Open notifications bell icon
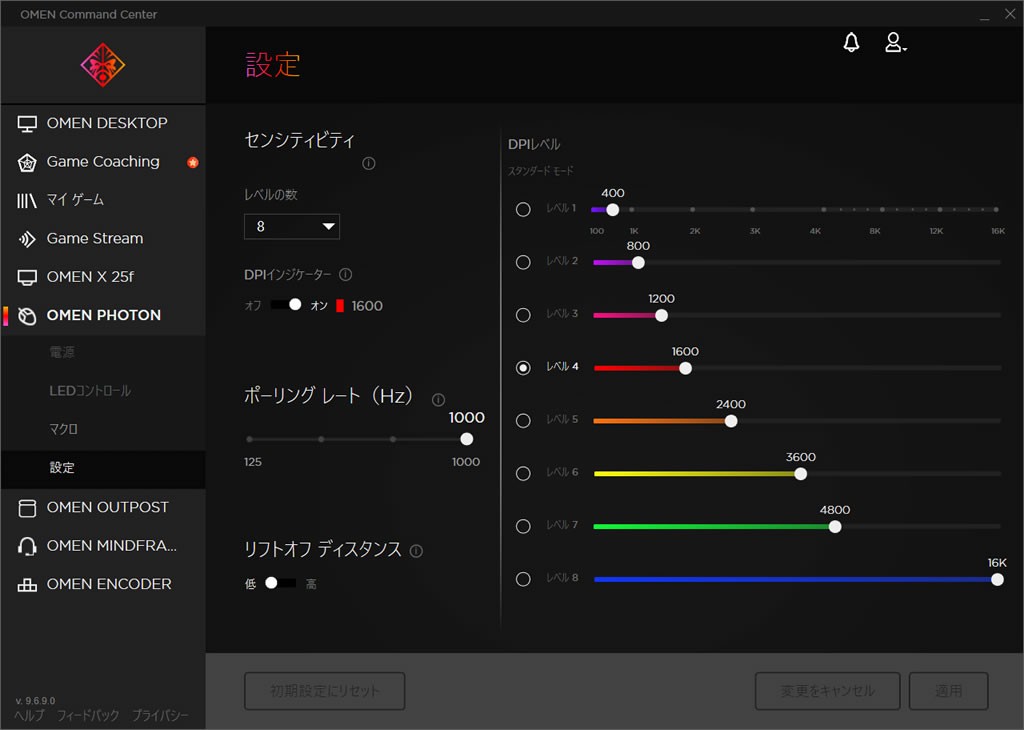This screenshot has height=730, width=1024. [851, 42]
